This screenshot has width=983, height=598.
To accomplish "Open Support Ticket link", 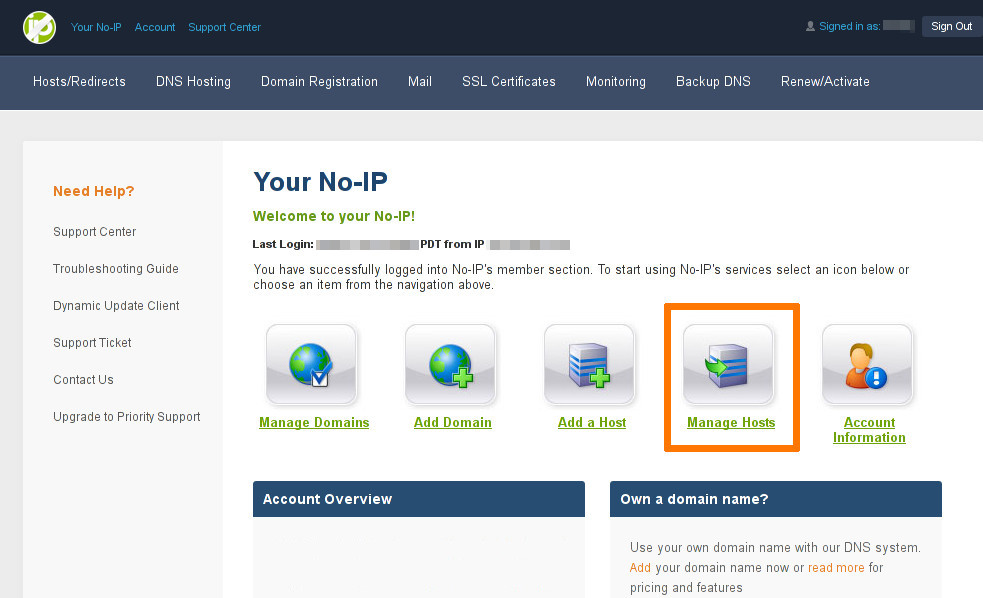I will (x=92, y=343).
